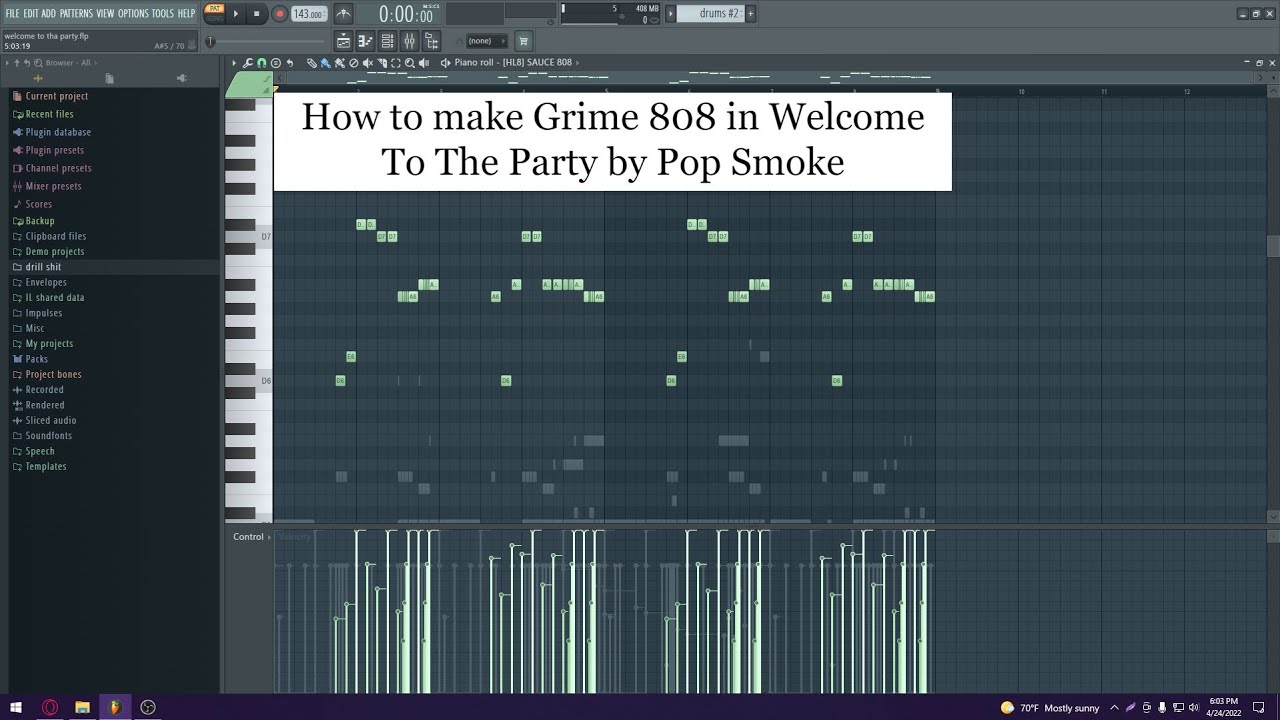Screen dimensions: 1280x720
Task: Open the OPTIONS menu
Action: click(x=132, y=13)
